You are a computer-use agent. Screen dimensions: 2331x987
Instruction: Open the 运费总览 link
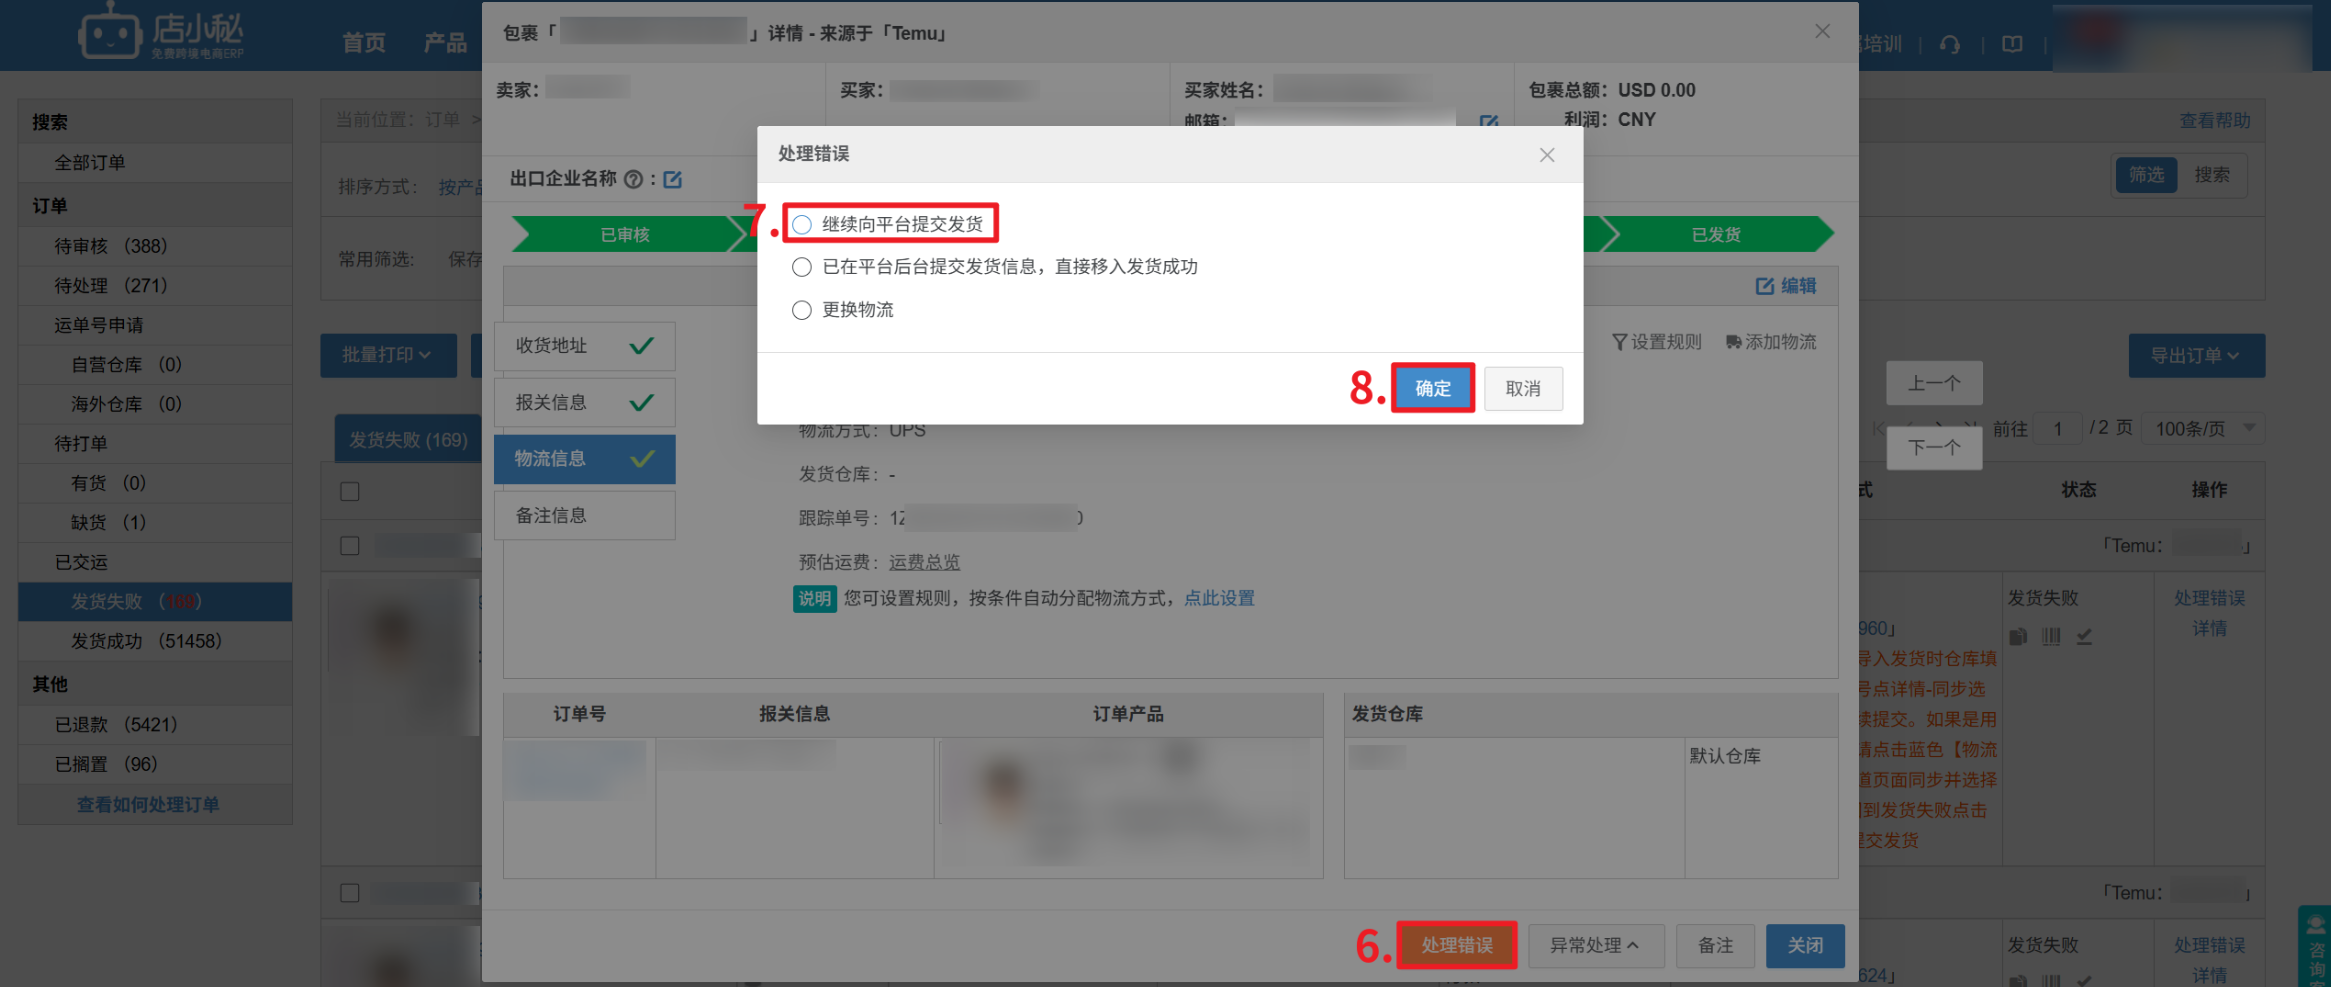924,562
